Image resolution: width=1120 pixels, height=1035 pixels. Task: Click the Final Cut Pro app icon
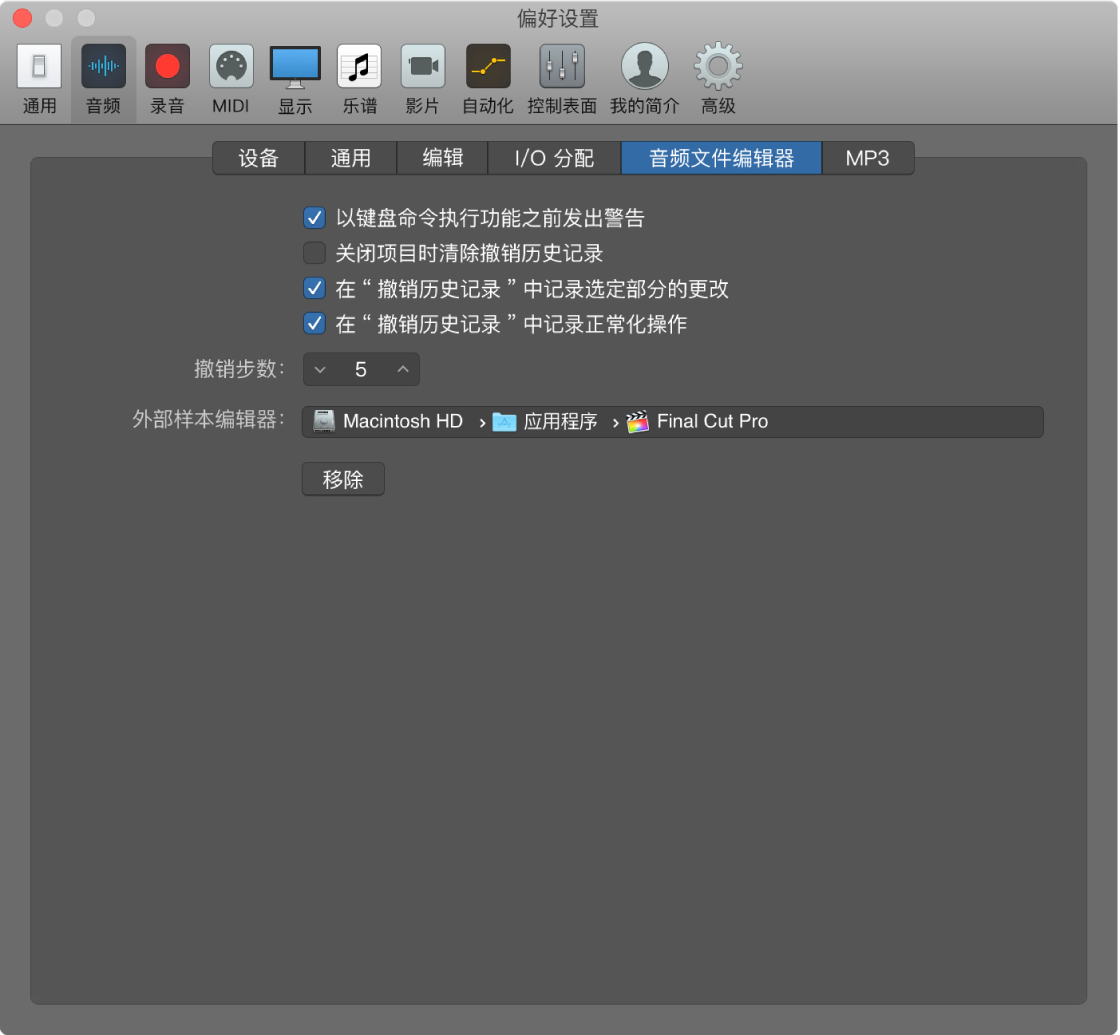pos(637,421)
